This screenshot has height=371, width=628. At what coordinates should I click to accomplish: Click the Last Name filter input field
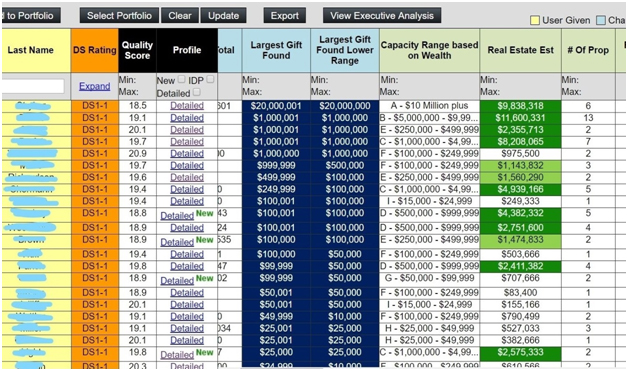coord(32,86)
